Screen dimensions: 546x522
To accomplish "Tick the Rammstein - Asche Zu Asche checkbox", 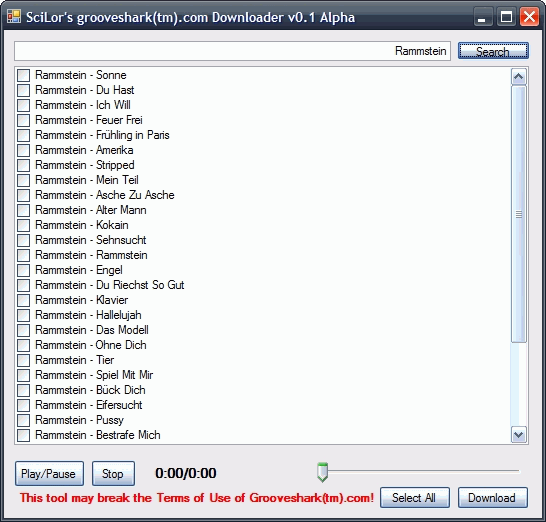I will tap(23, 195).
